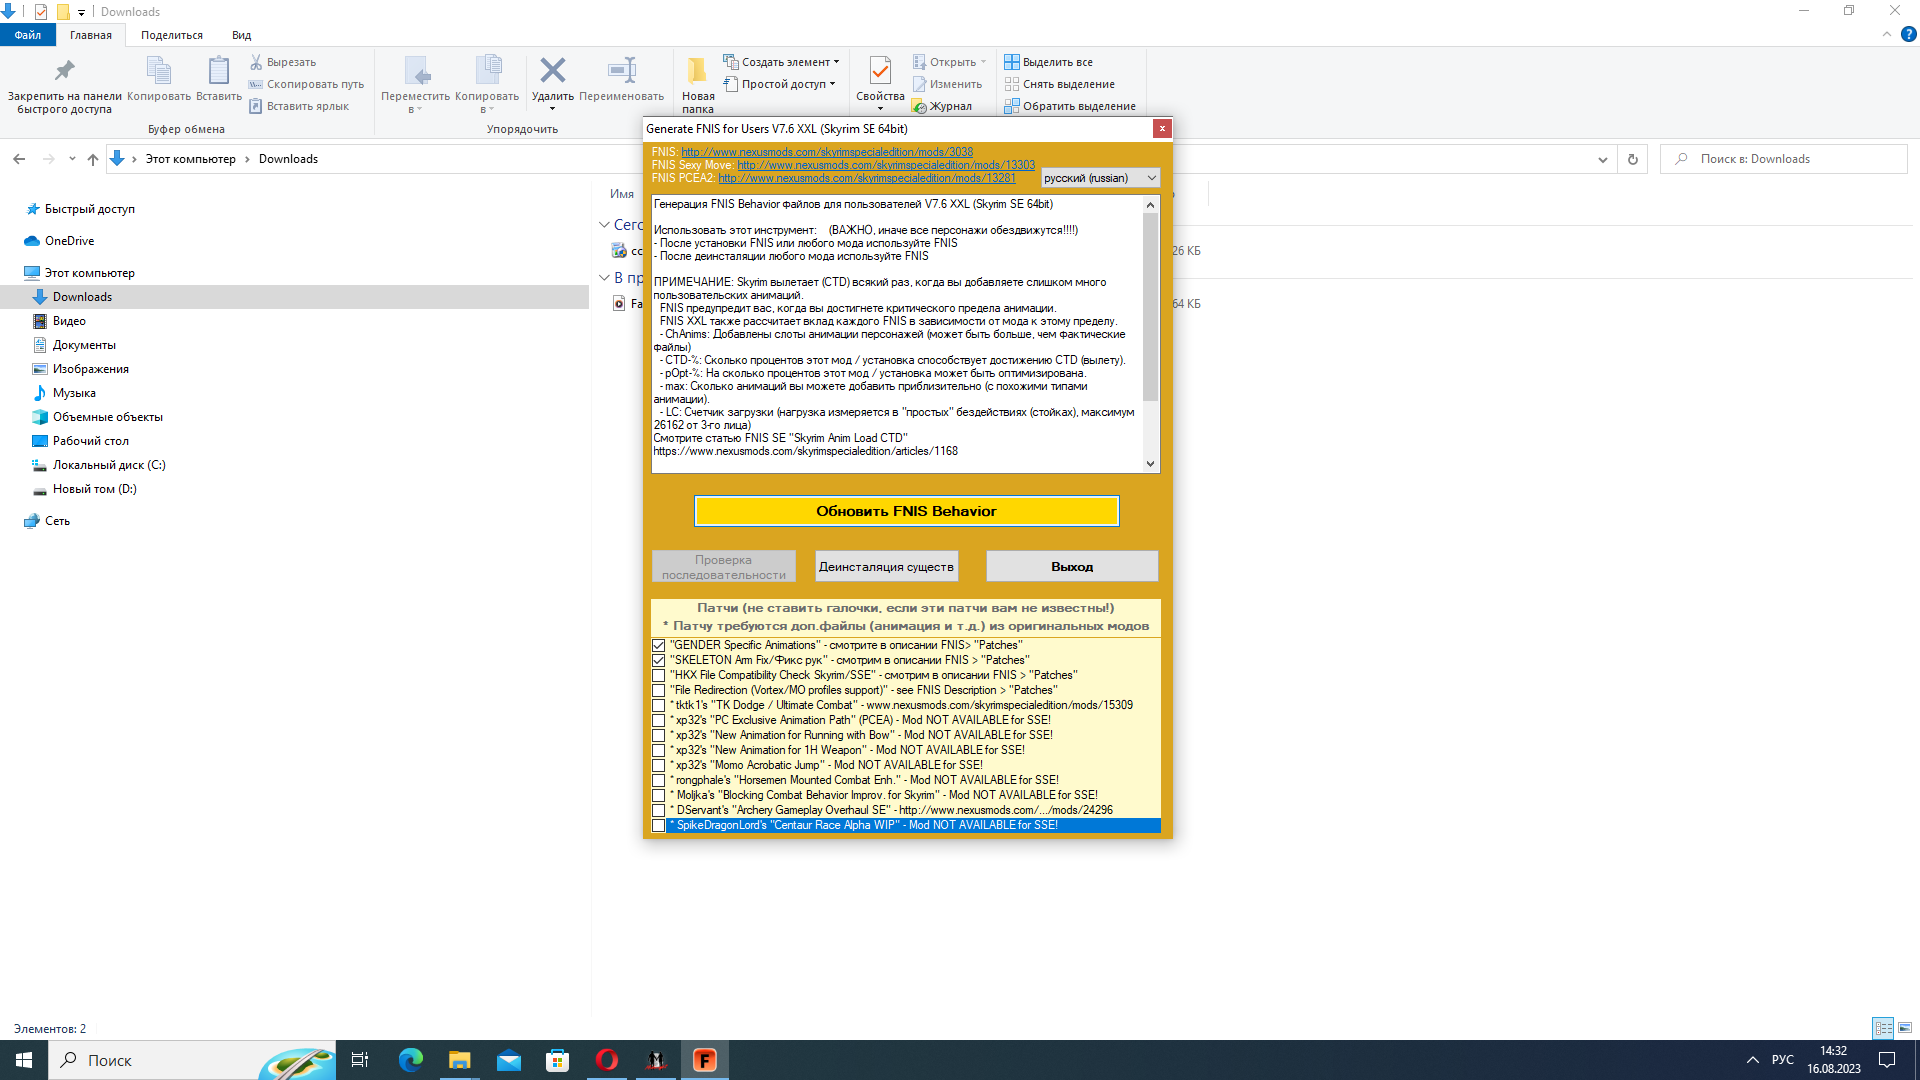Open the русский (russian) language dropdown
The width and height of the screenshot is (1920, 1080).
(1100, 178)
